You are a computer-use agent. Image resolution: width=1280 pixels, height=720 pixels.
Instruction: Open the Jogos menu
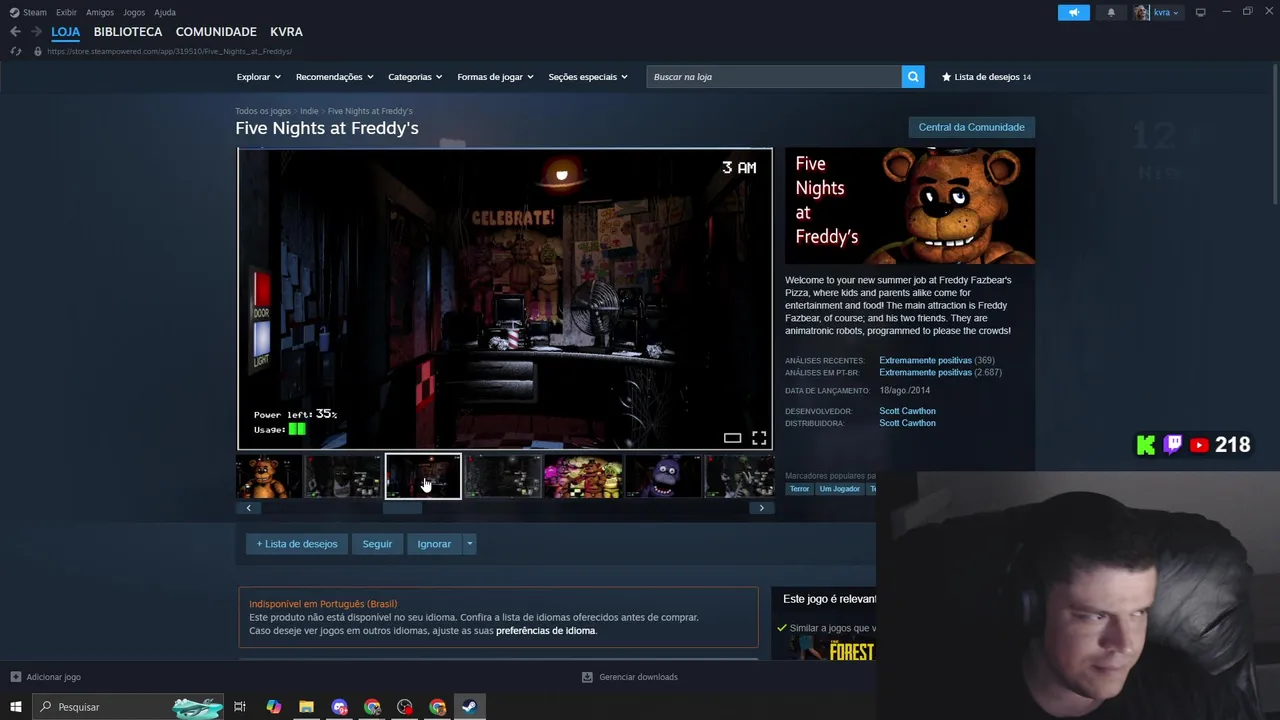click(x=134, y=12)
